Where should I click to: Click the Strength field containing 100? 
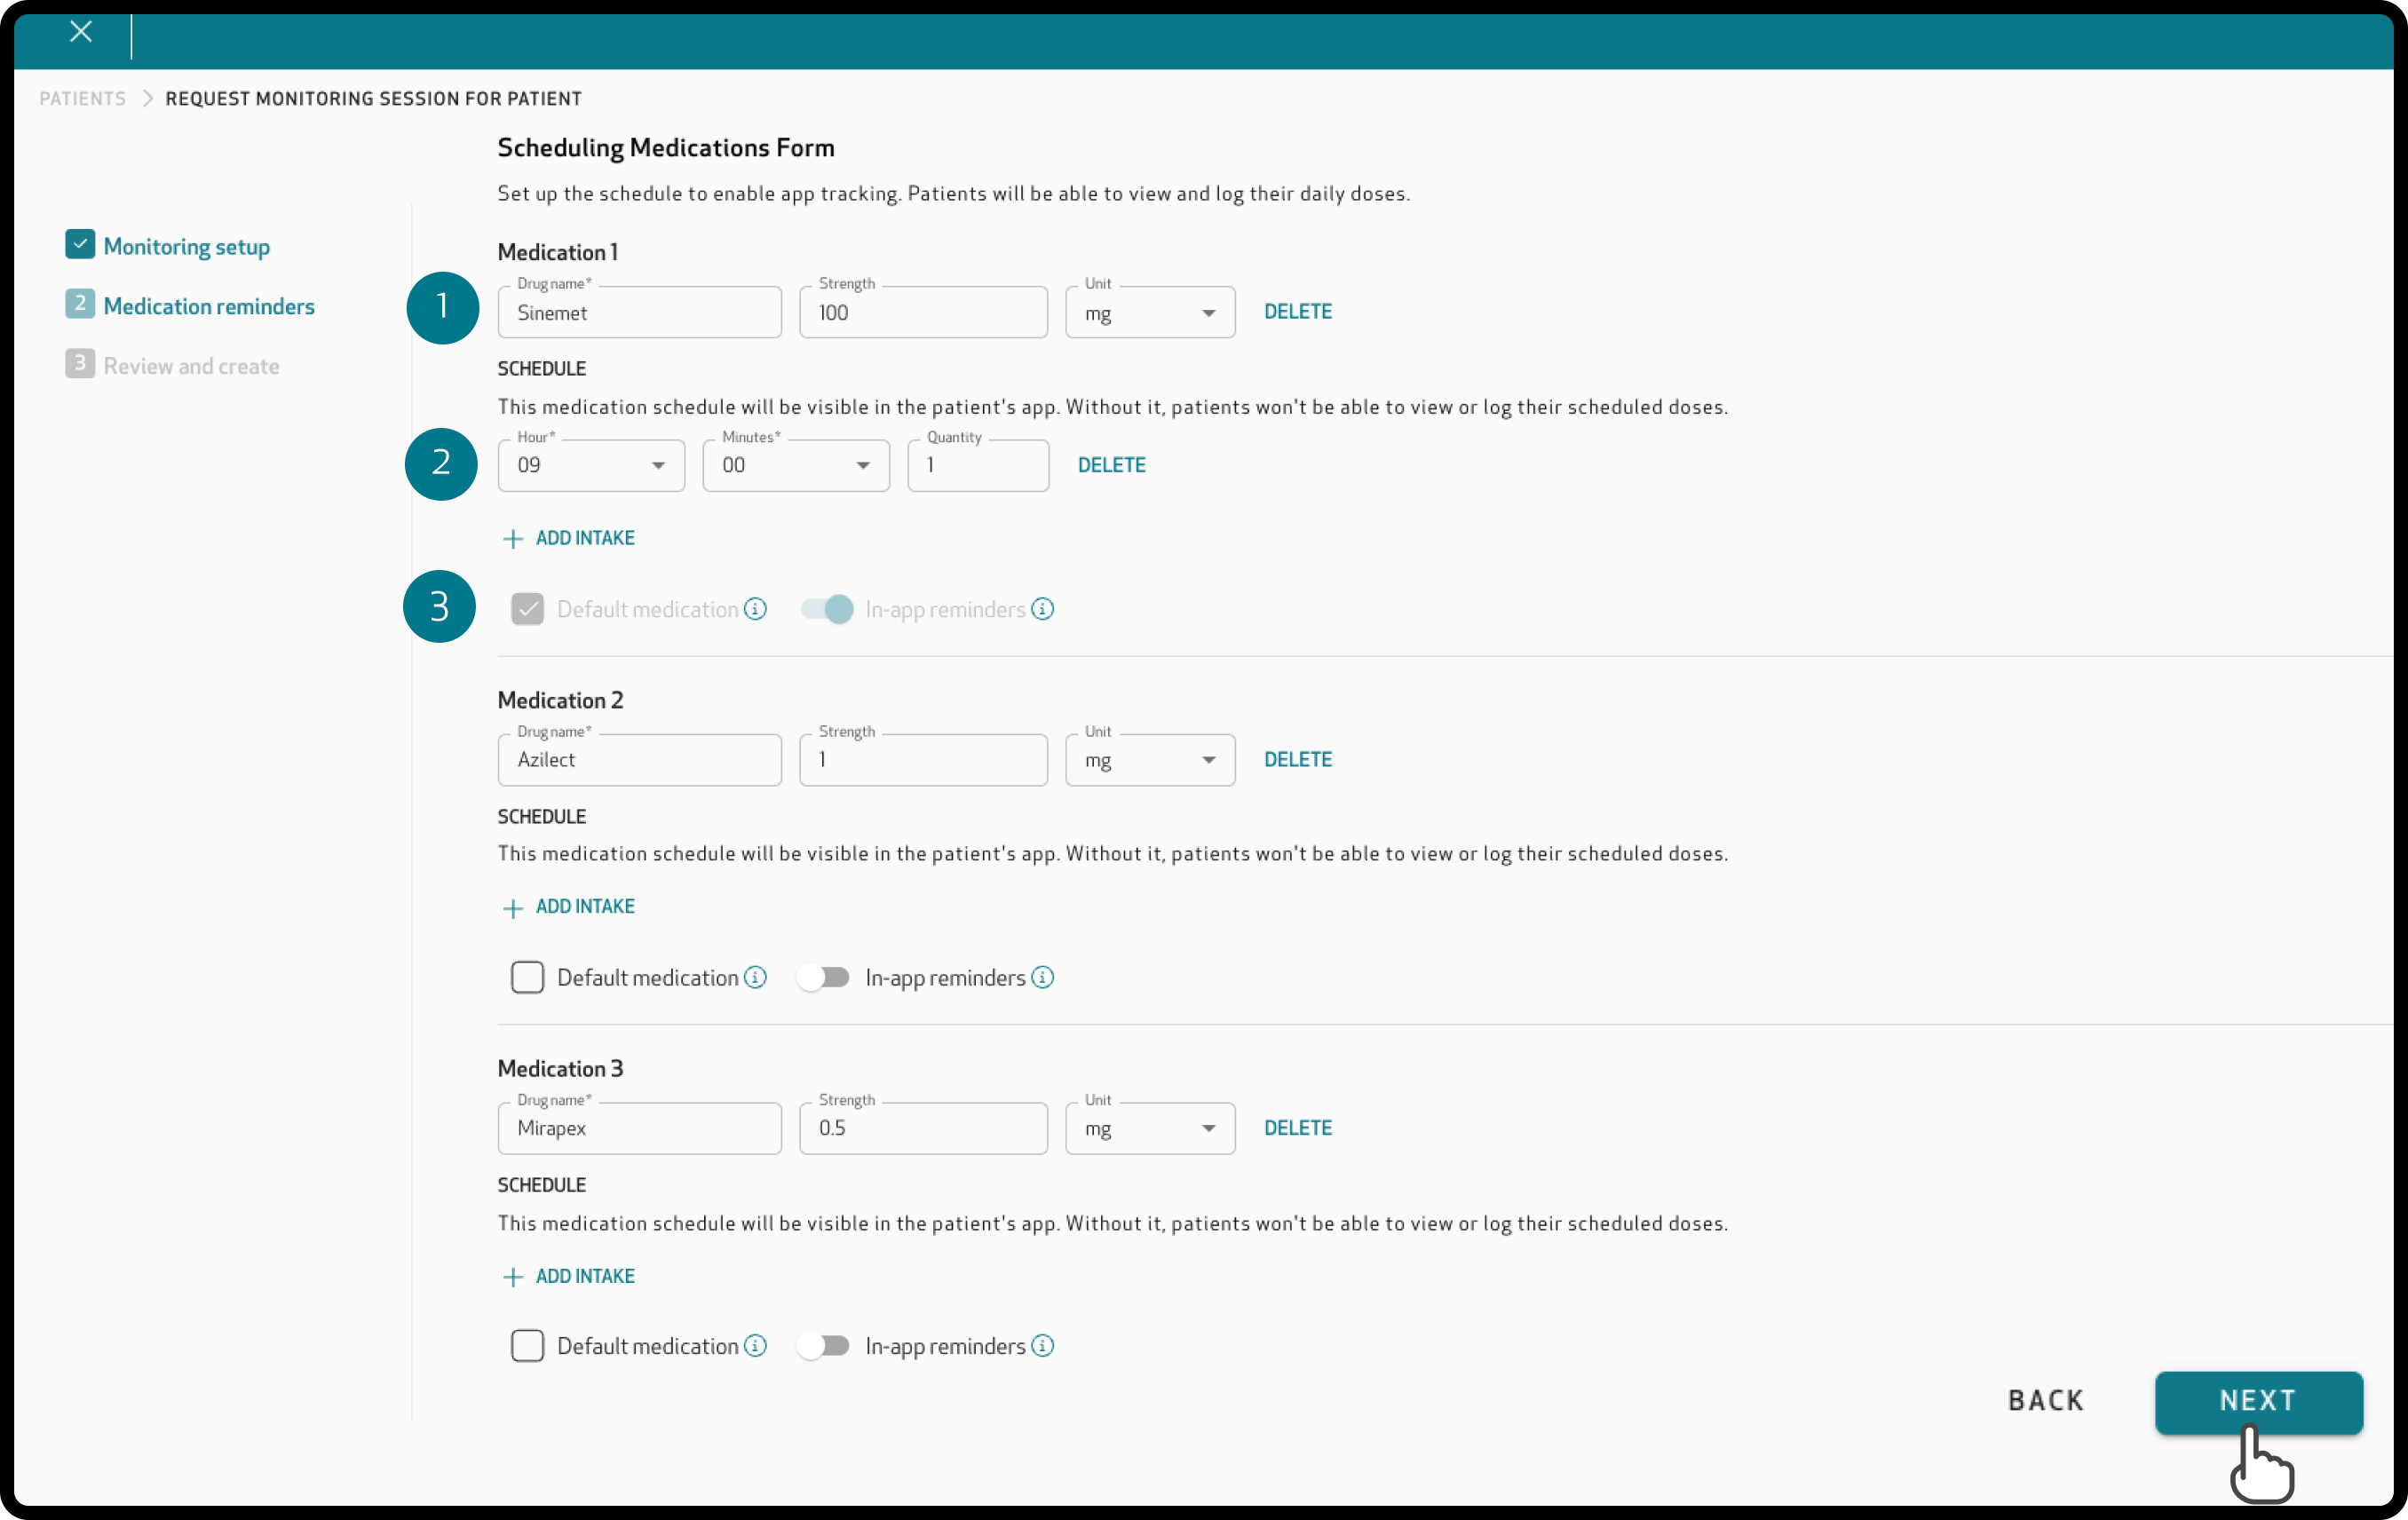[x=923, y=313]
